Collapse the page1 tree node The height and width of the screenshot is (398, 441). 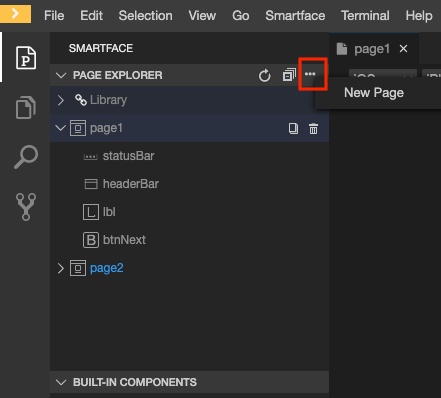point(61,128)
